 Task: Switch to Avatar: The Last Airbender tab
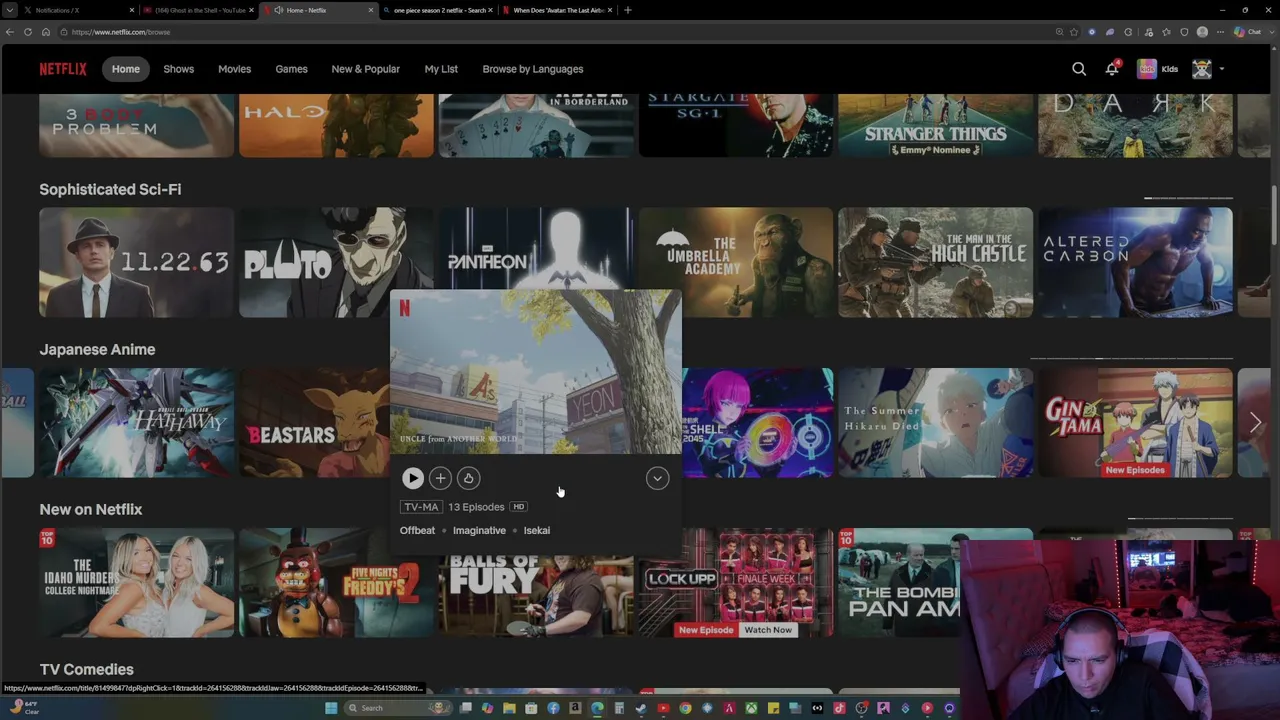[557, 10]
